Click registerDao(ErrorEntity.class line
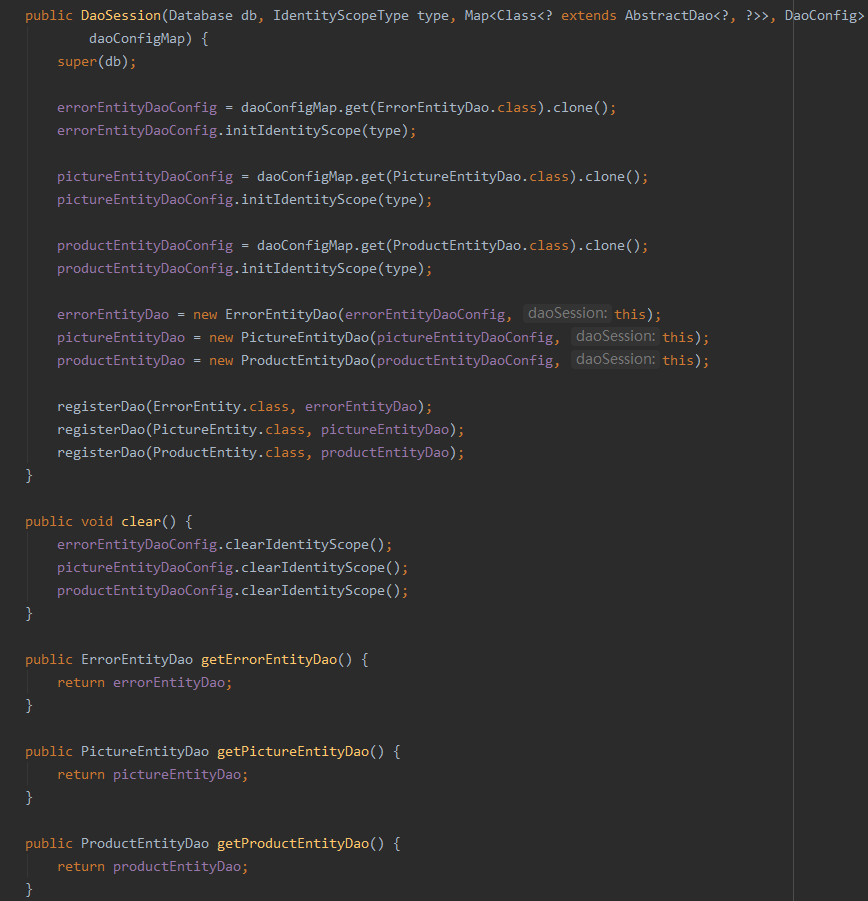Viewport: 868px width, 901px height. [x=244, y=406]
